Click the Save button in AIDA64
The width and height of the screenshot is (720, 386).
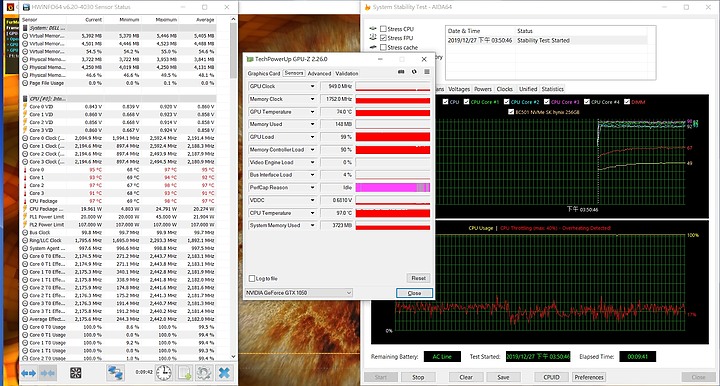[503, 377]
